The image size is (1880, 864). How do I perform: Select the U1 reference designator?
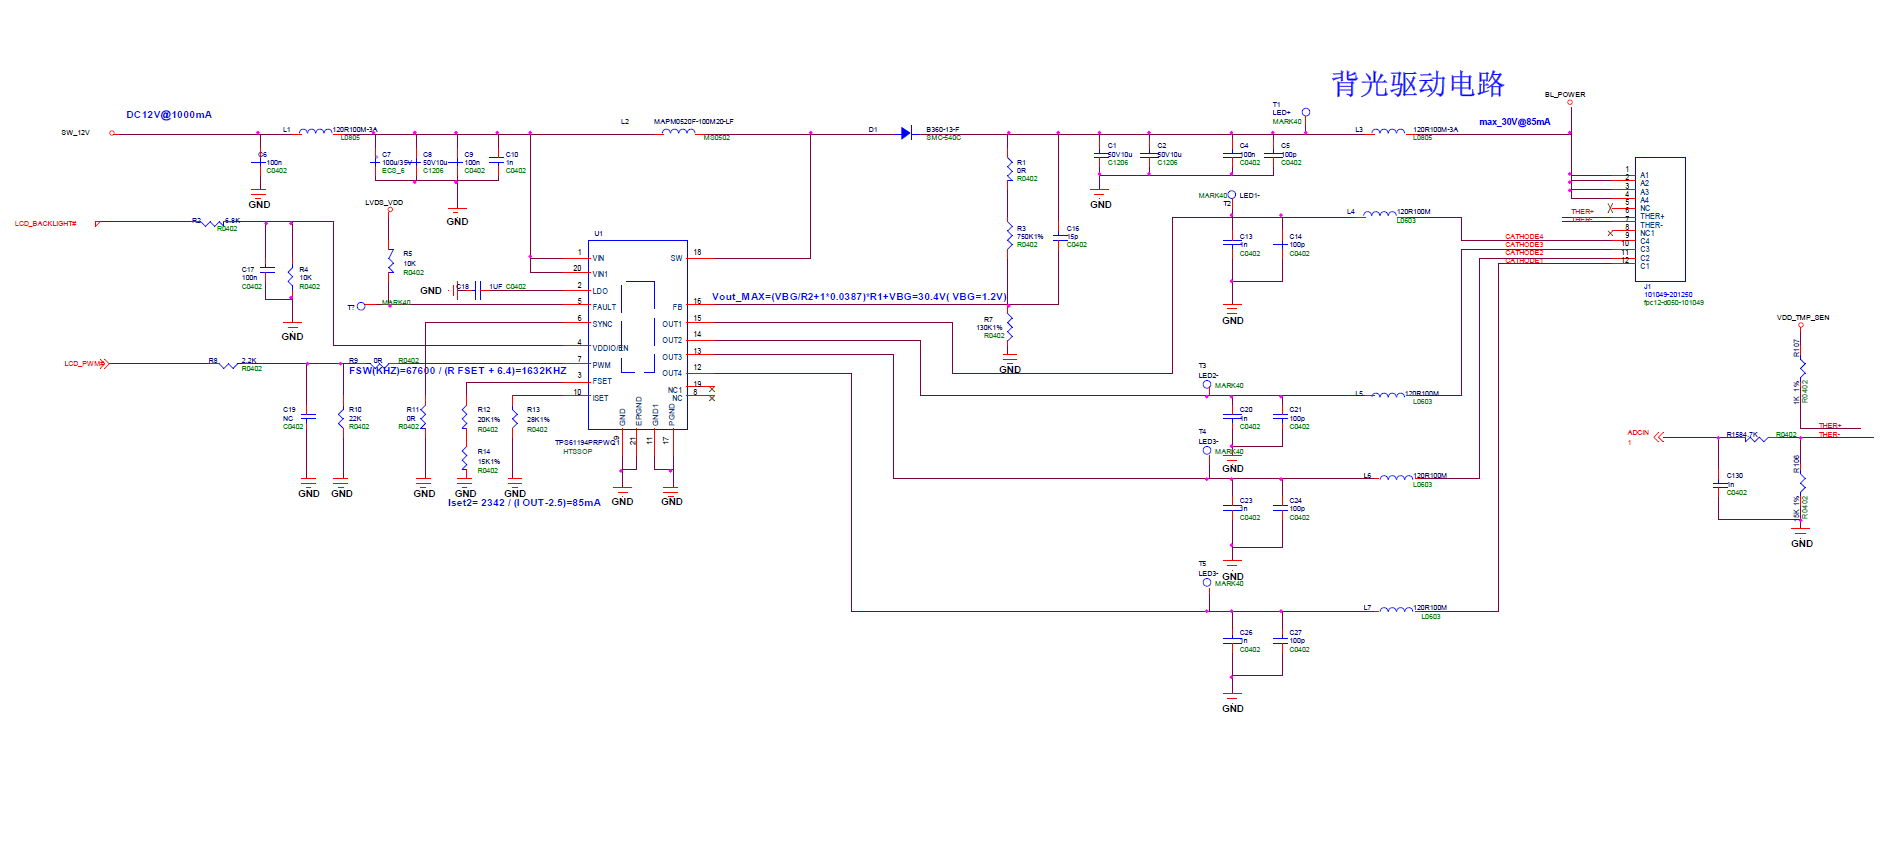click(598, 234)
